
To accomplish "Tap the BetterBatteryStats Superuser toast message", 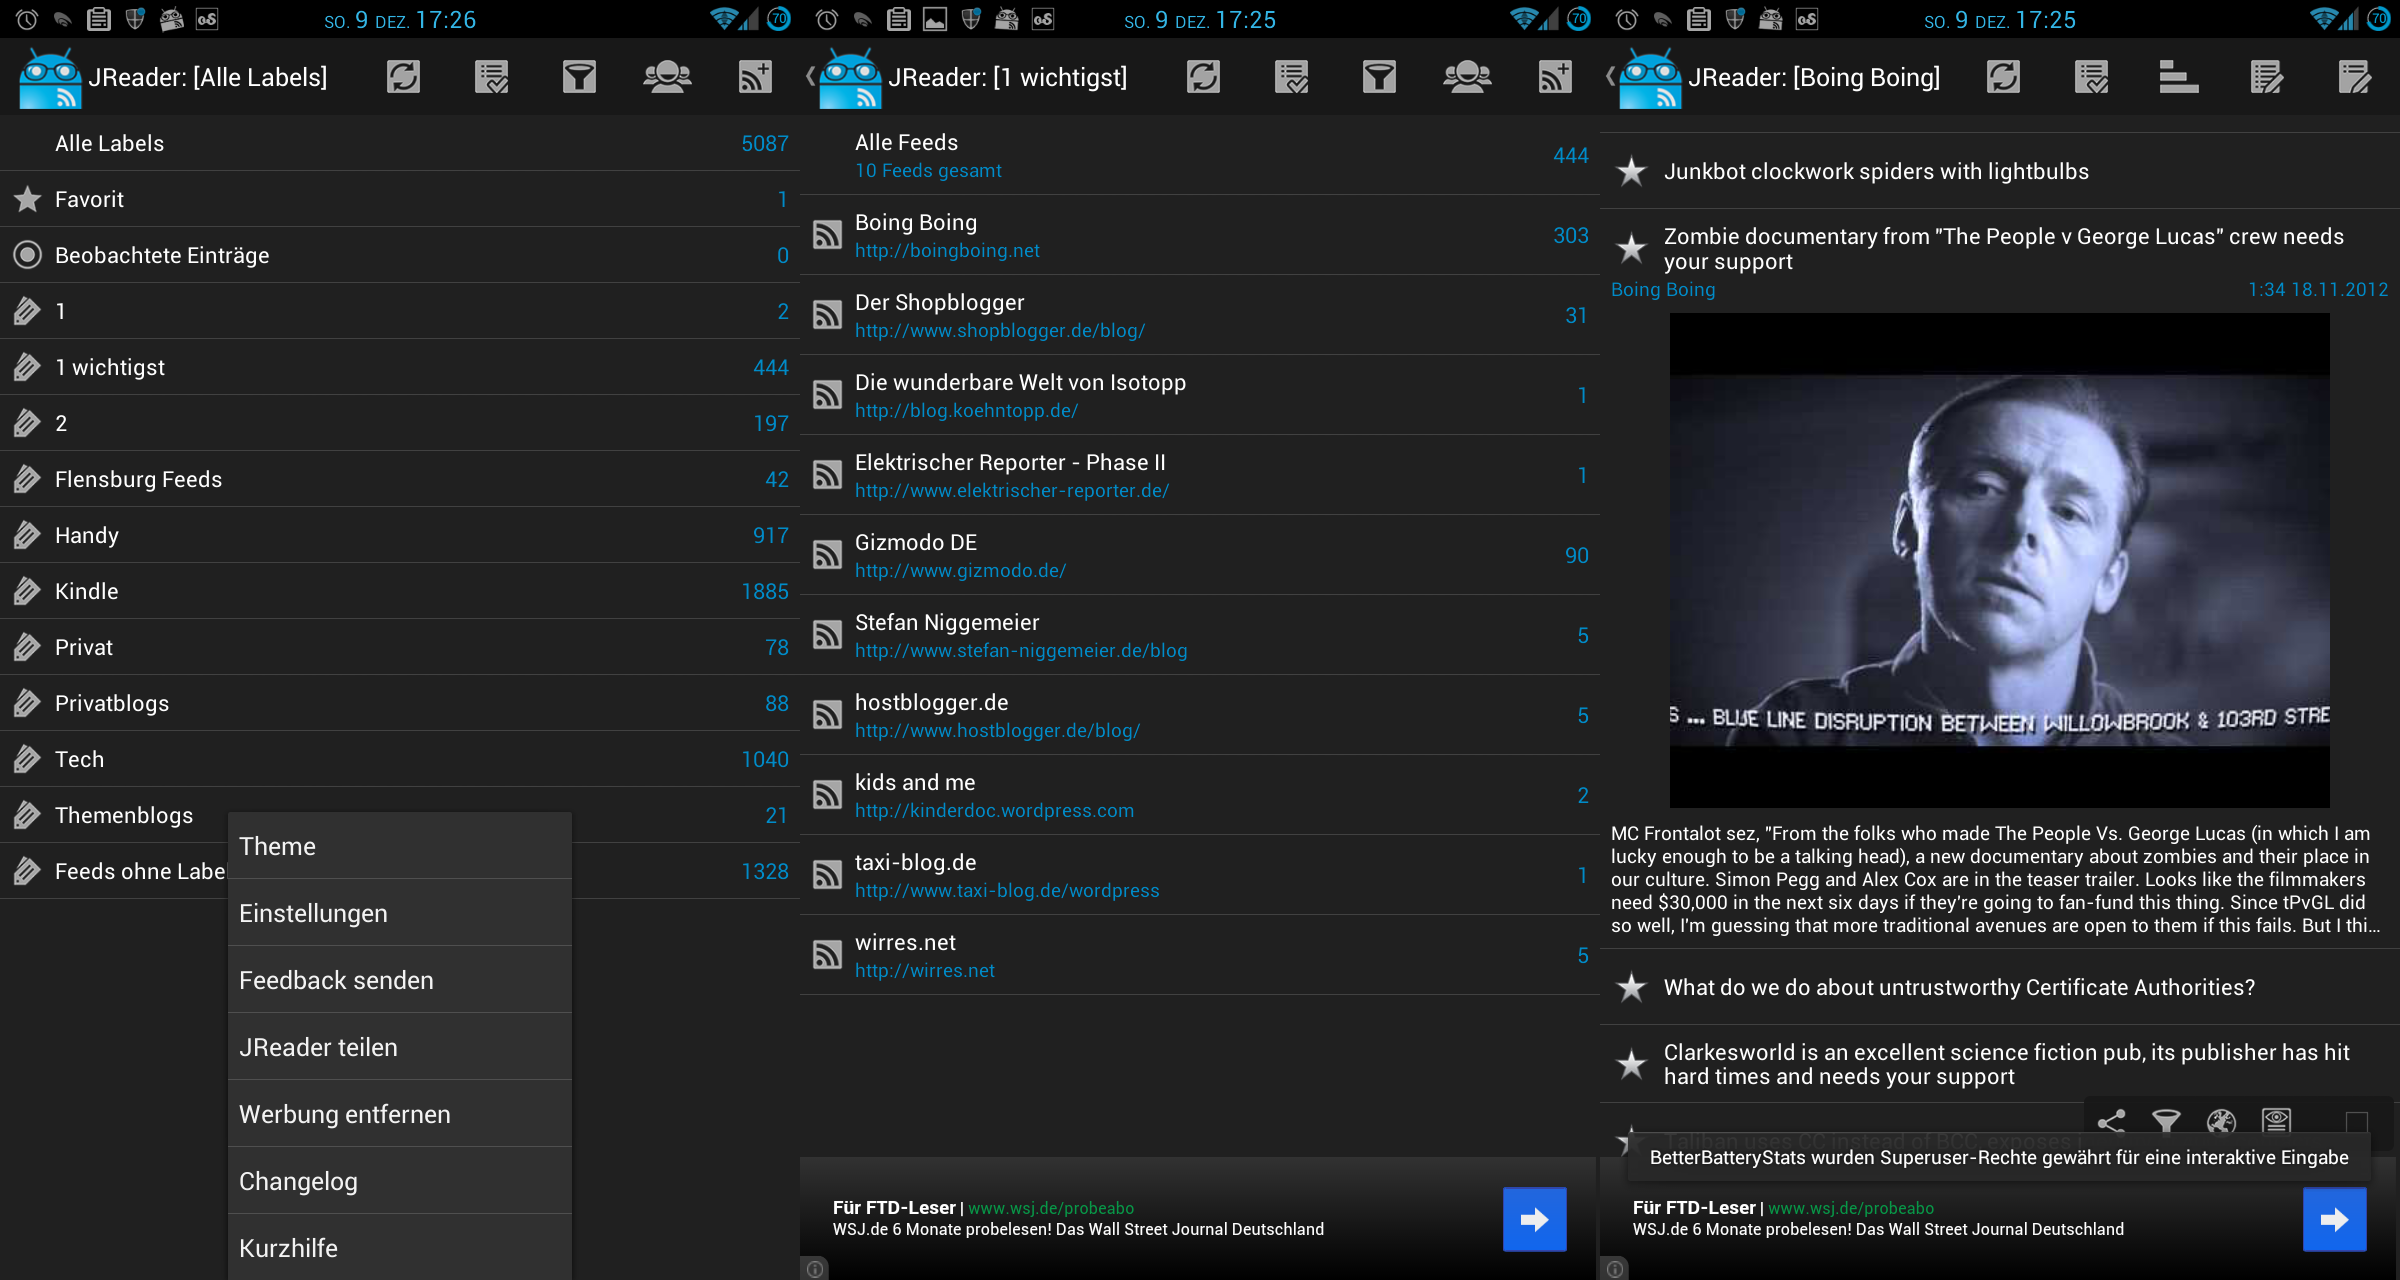I will pyautogui.click(x=1999, y=1157).
